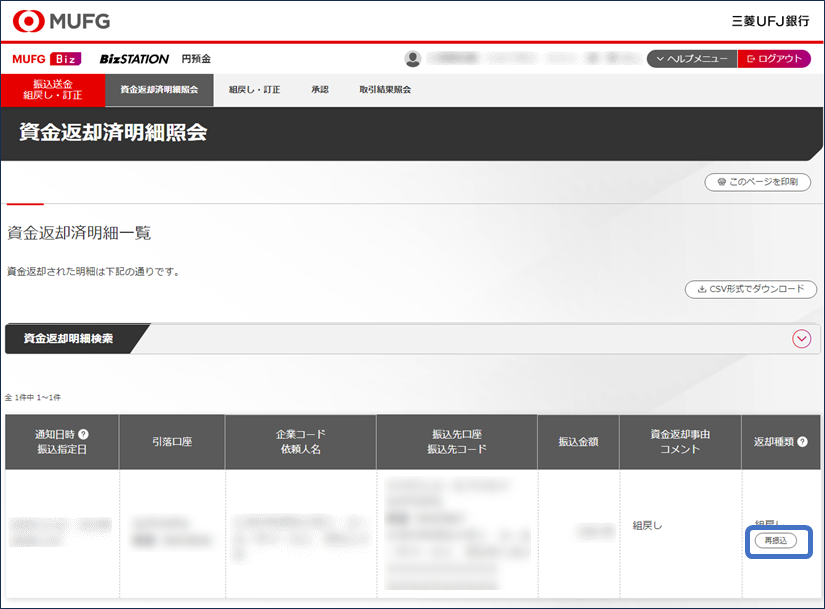825x609 pixels.
Task: Switch to the 資金返却済明細照会 tab
Action: pyautogui.click(x=159, y=90)
